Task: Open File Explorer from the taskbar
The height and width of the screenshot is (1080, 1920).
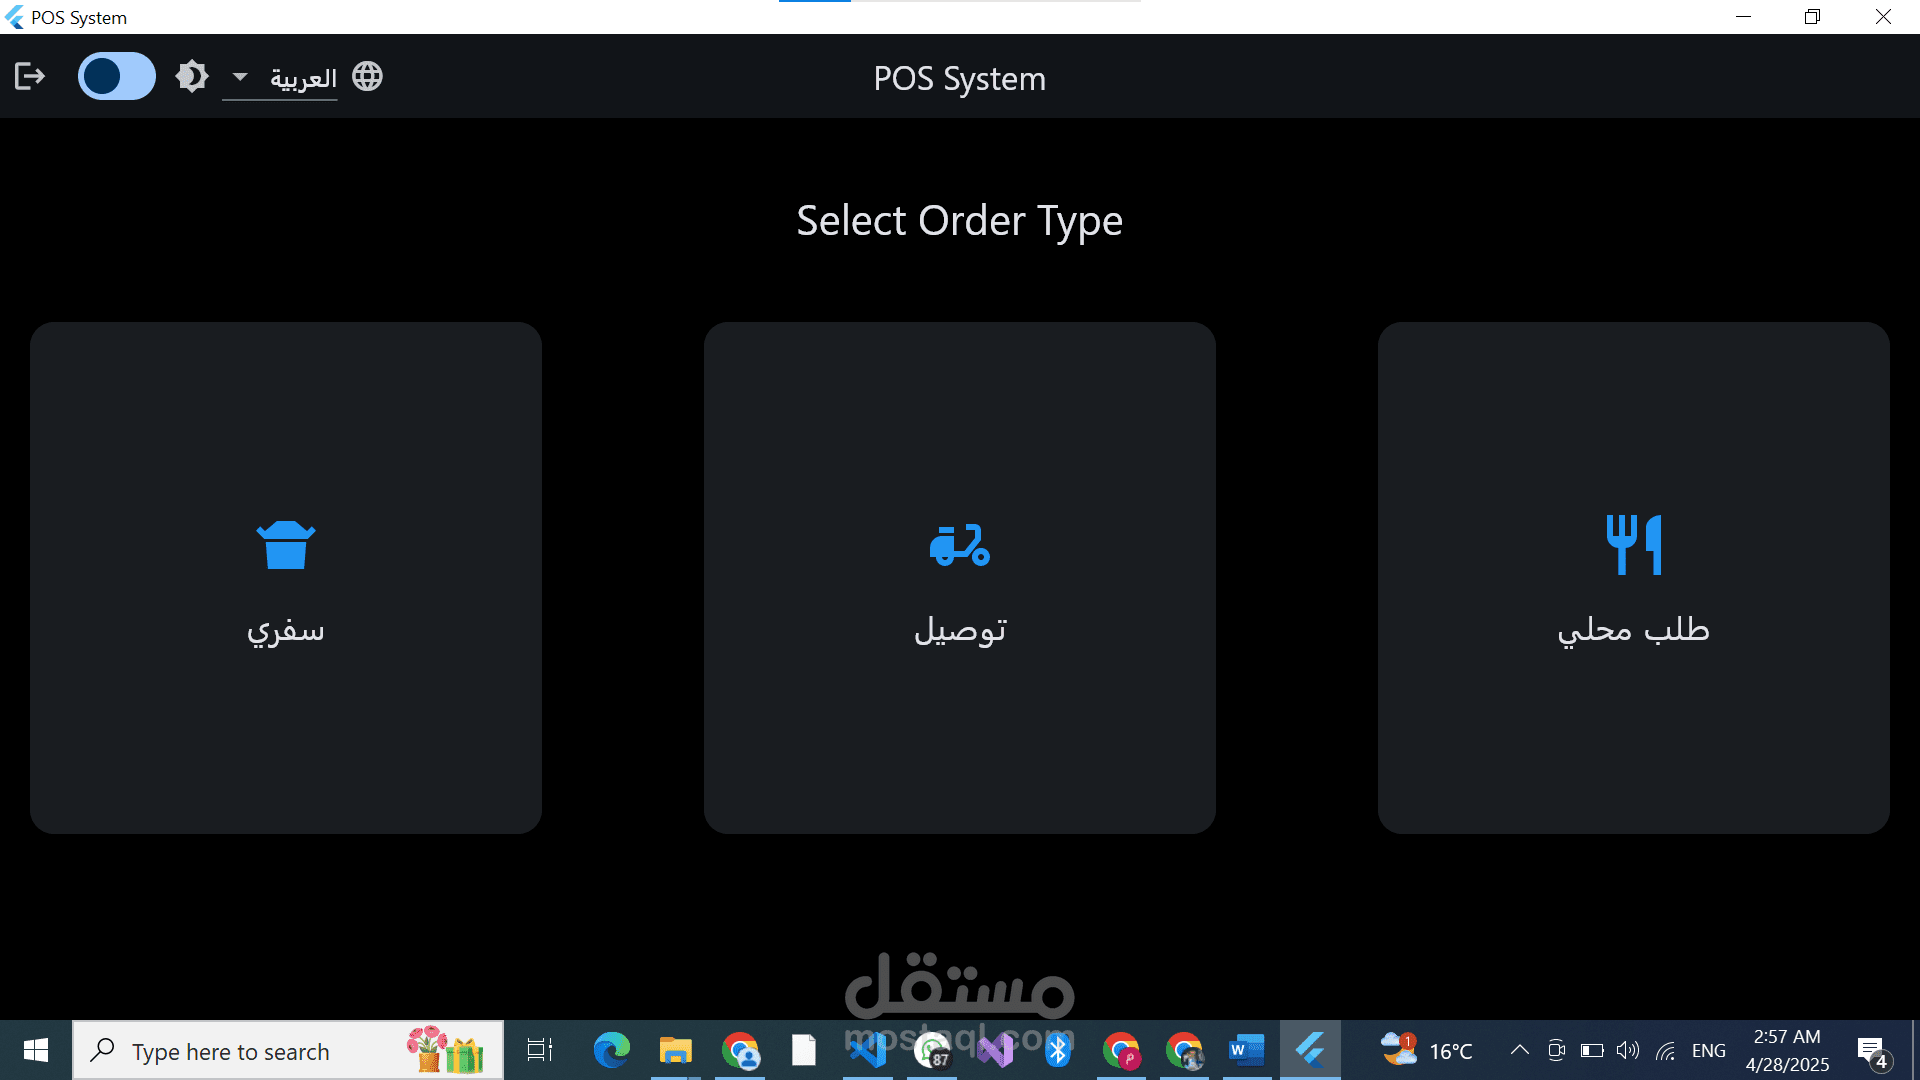Action: click(x=675, y=1050)
